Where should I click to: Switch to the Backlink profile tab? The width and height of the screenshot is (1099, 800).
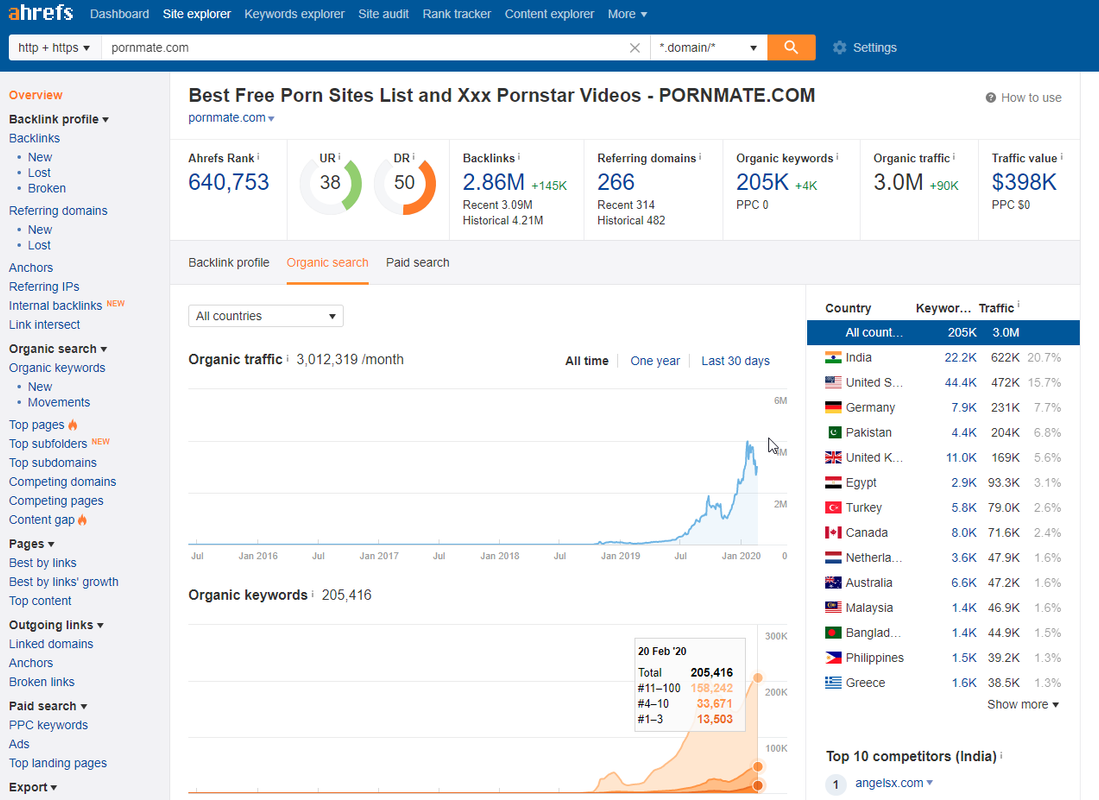click(228, 263)
